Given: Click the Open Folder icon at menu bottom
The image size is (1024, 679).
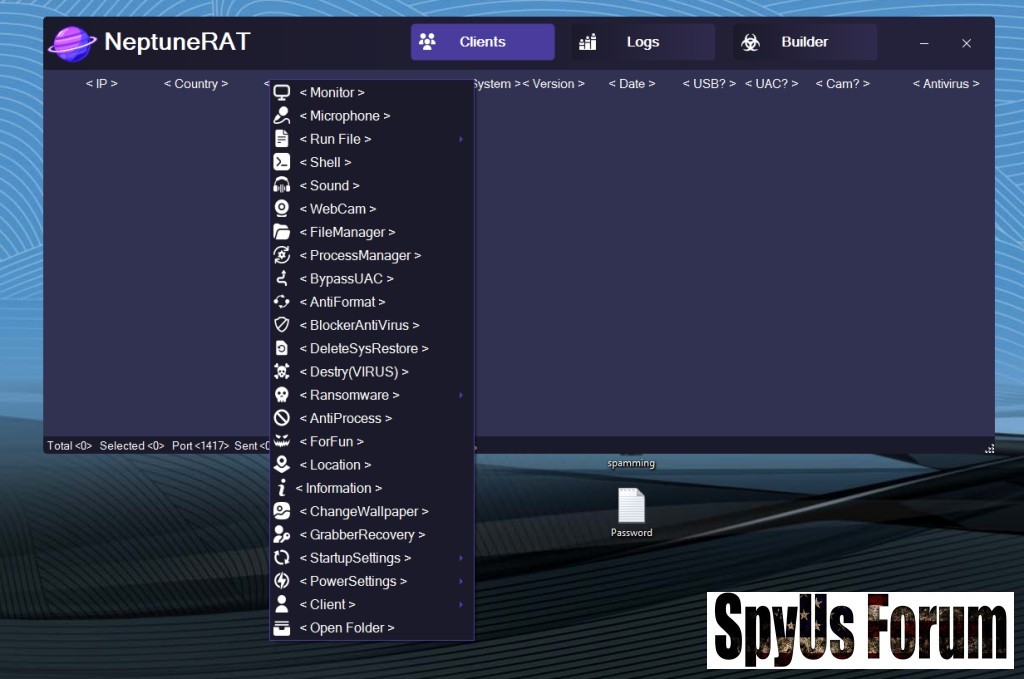Looking at the screenshot, I should click(x=282, y=628).
